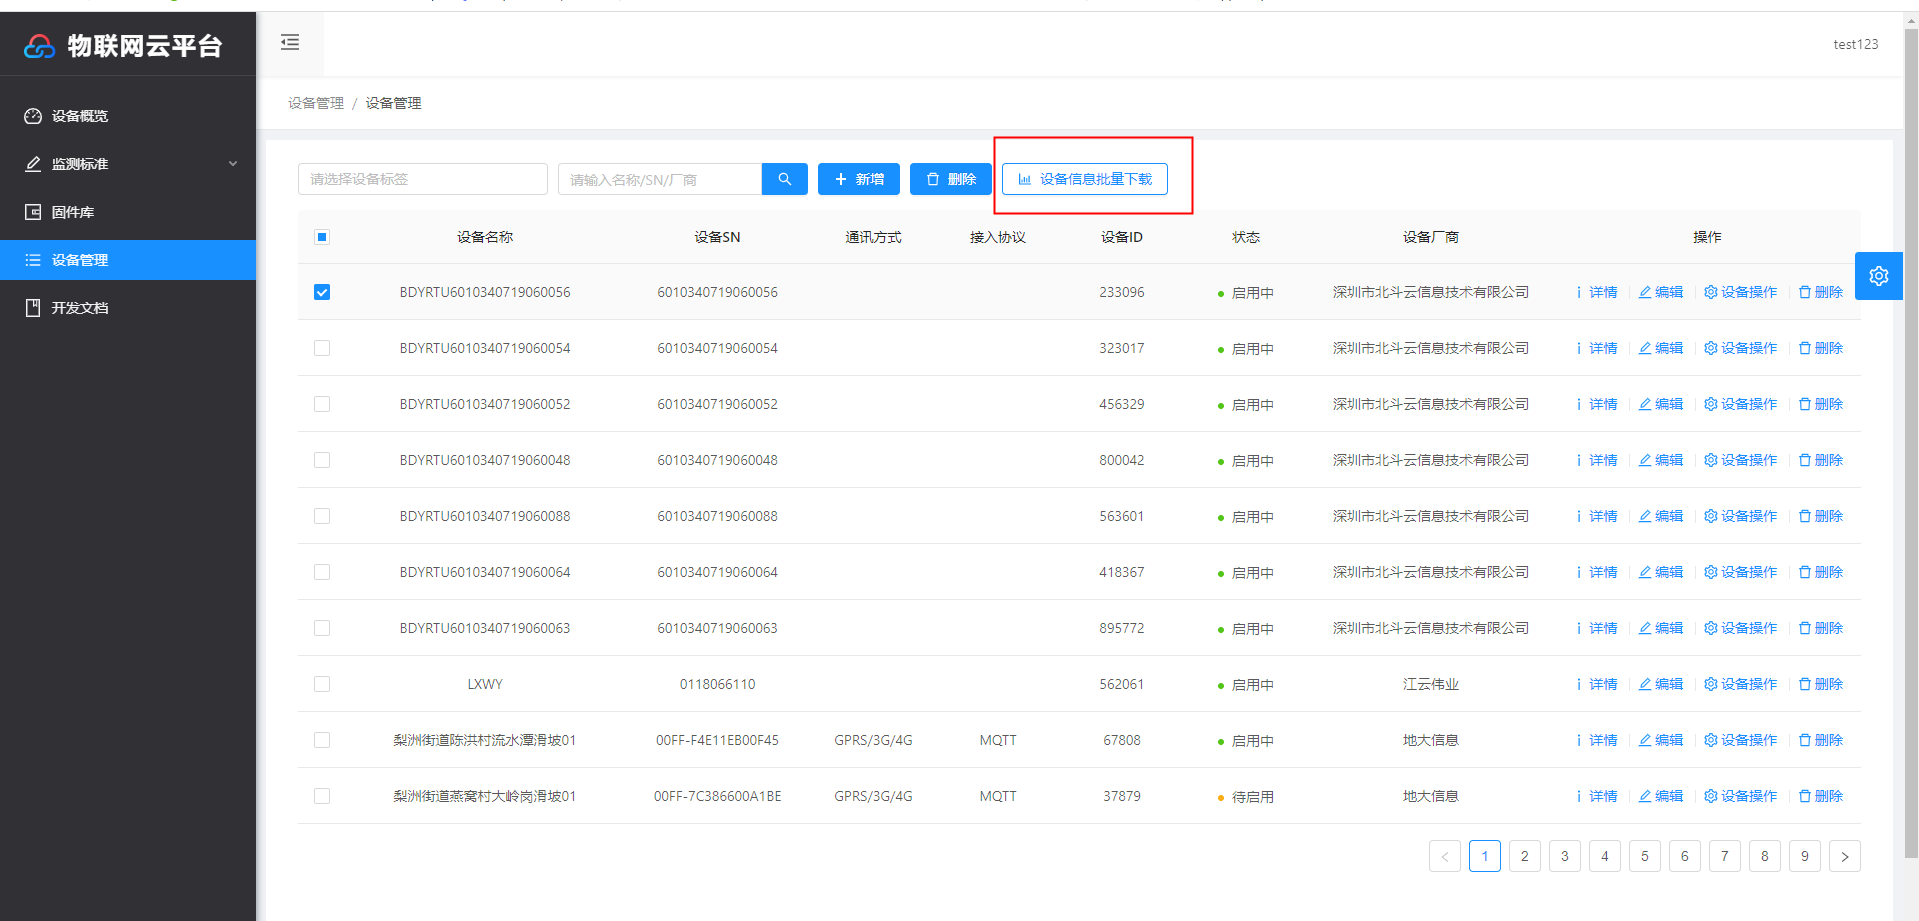Go to the next page arrow
The image size is (1919, 921).
point(1845,856)
